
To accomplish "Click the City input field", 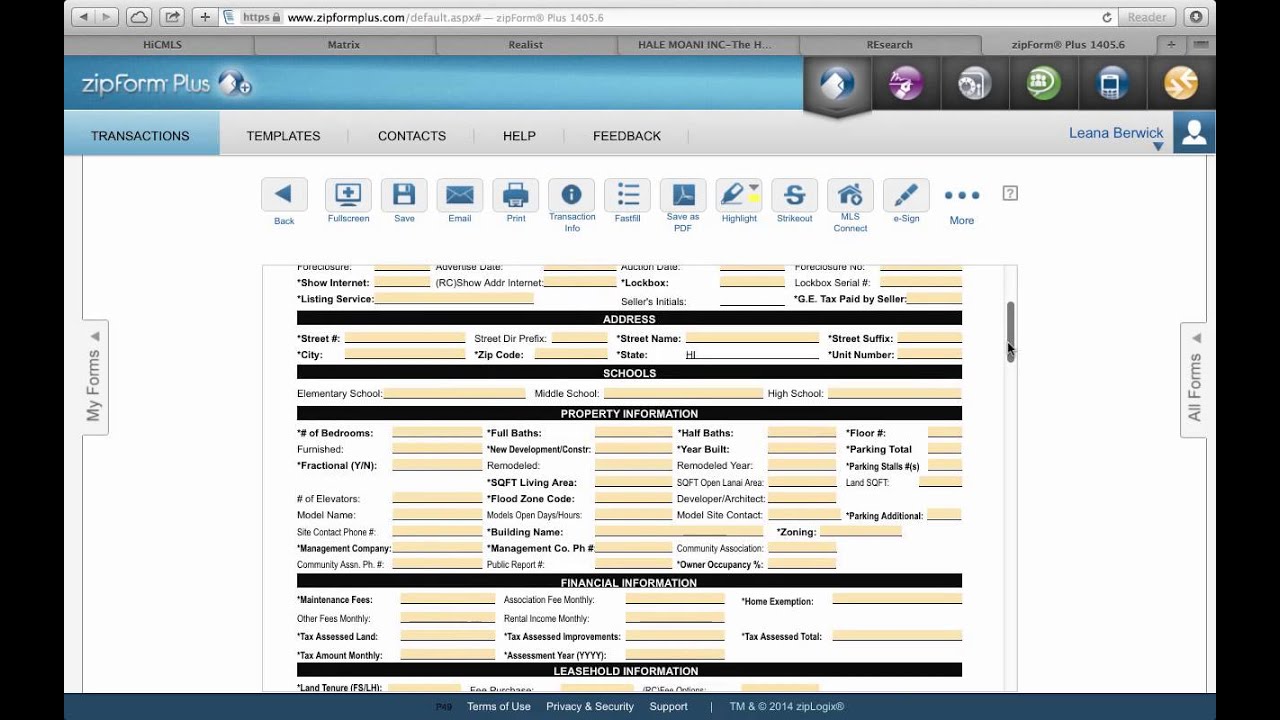I will click(x=405, y=354).
